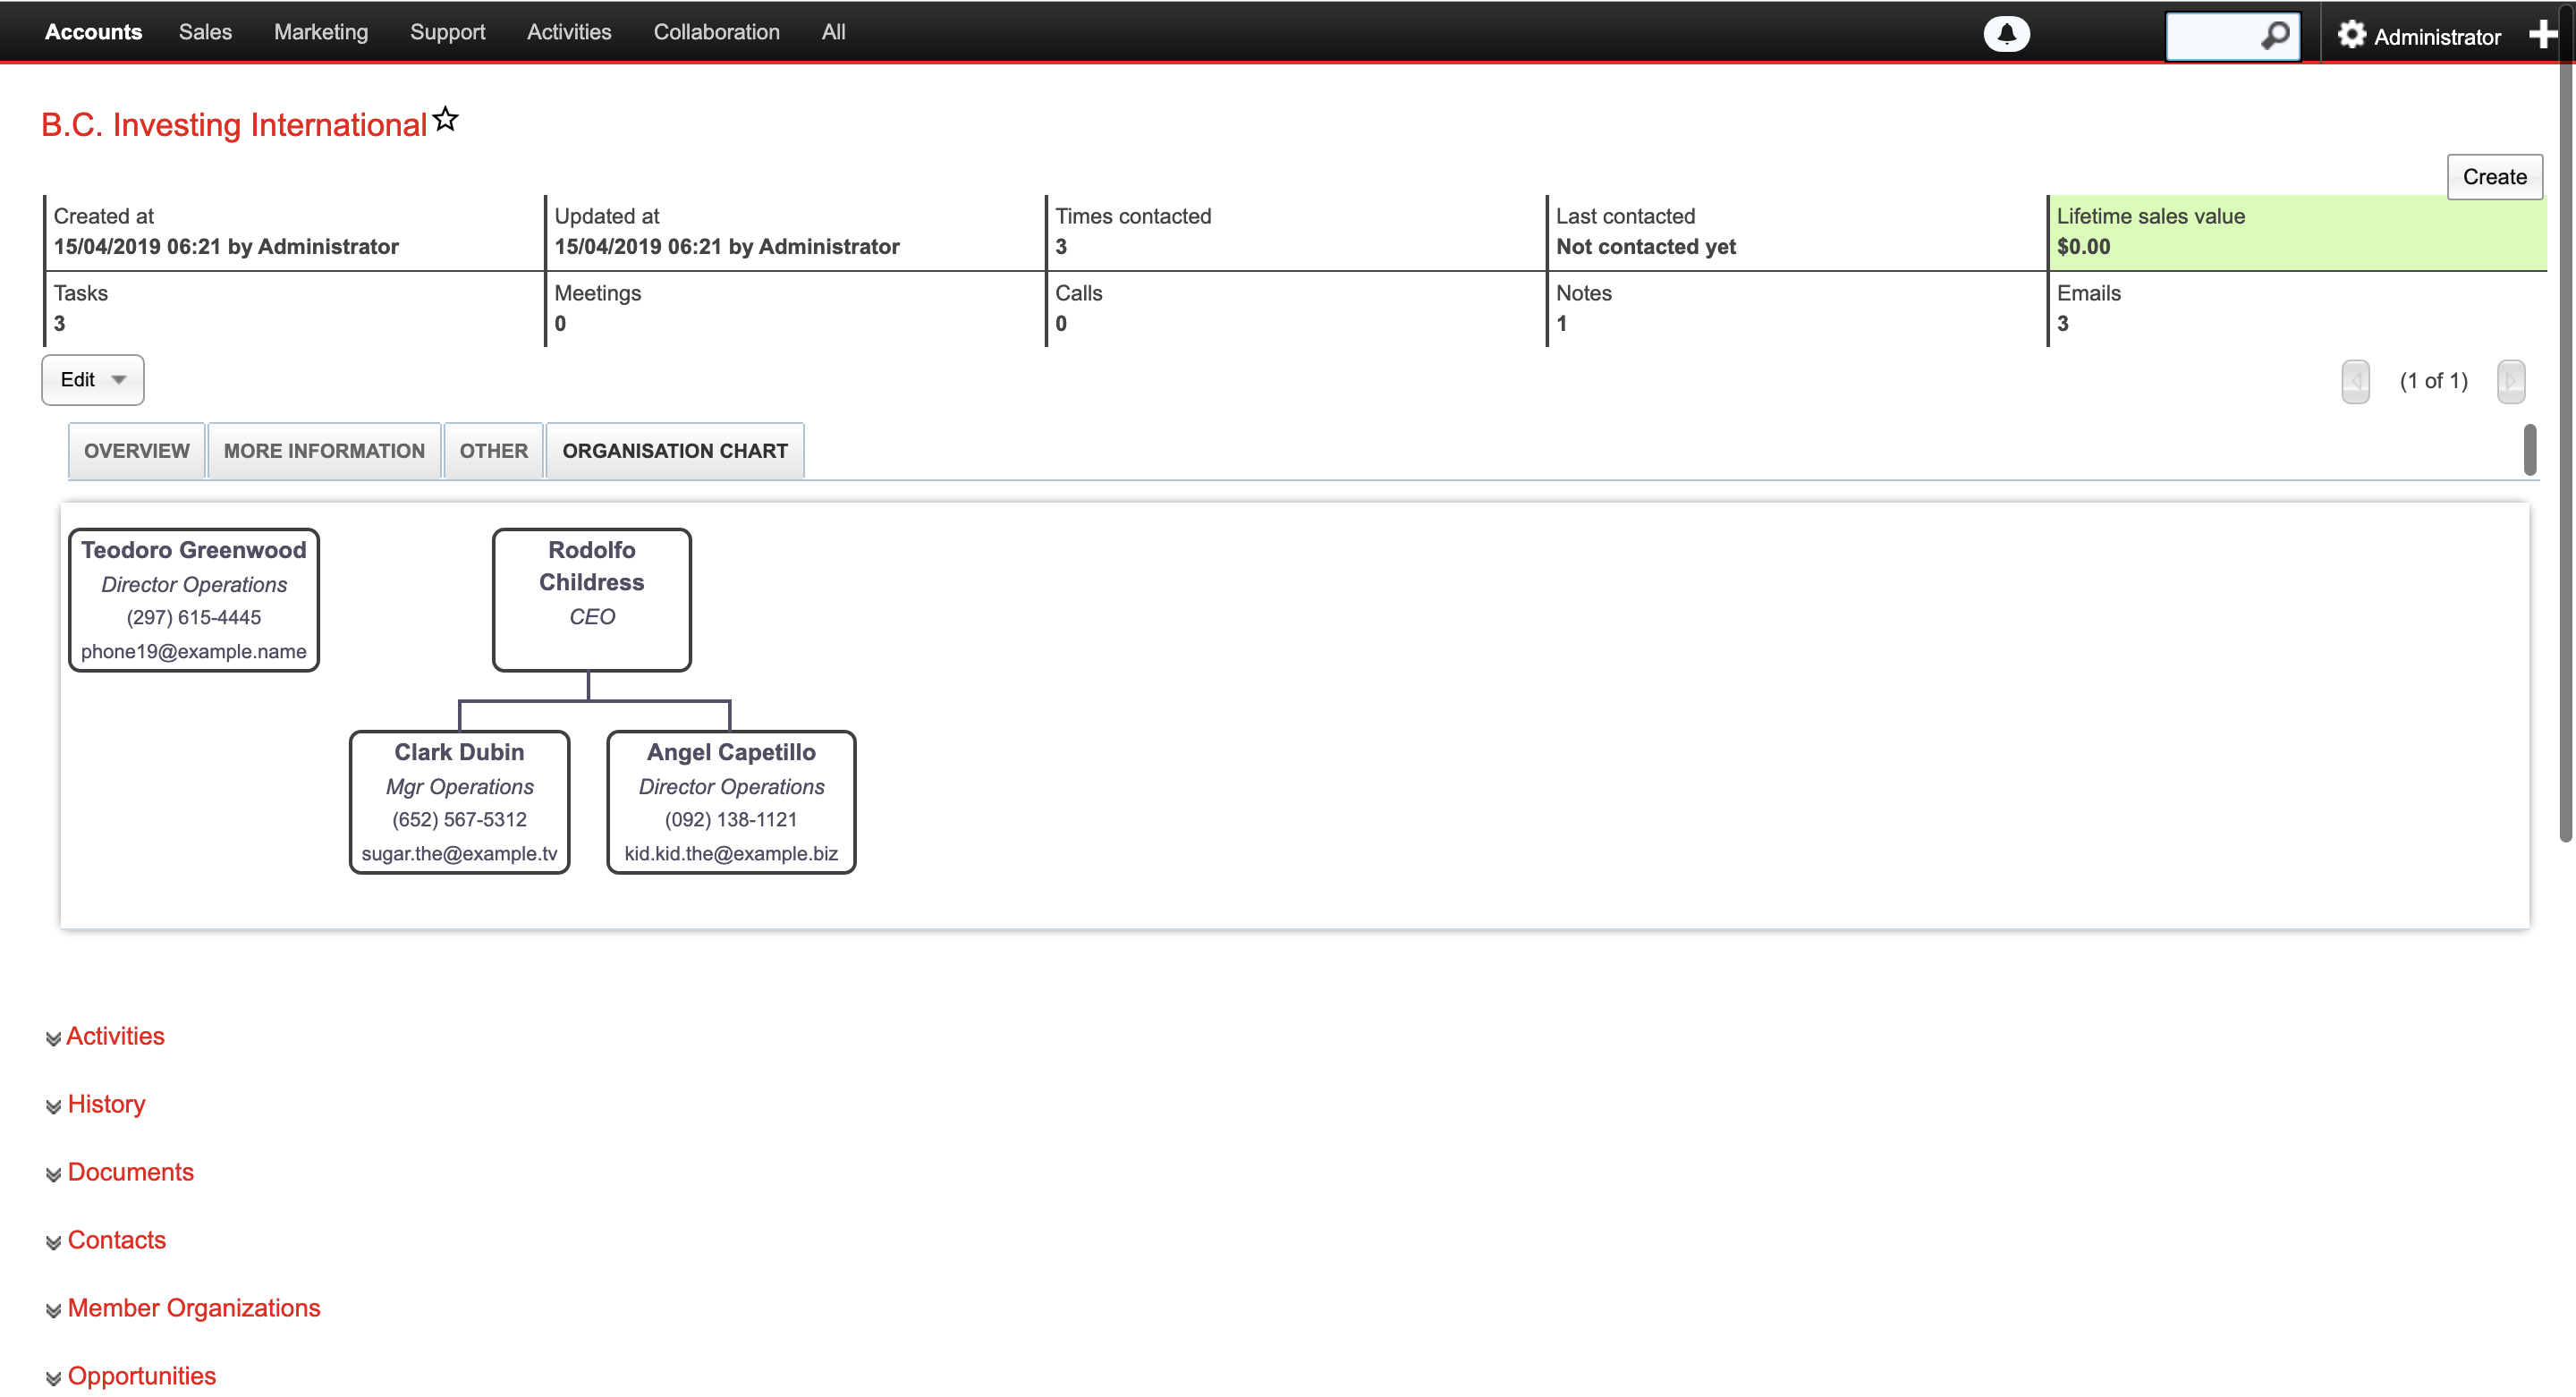Expand the Contacts section
Image resolution: width=2576 pixels, height=1397 pixels.
pyautogui.click(x=115, y=1239)
